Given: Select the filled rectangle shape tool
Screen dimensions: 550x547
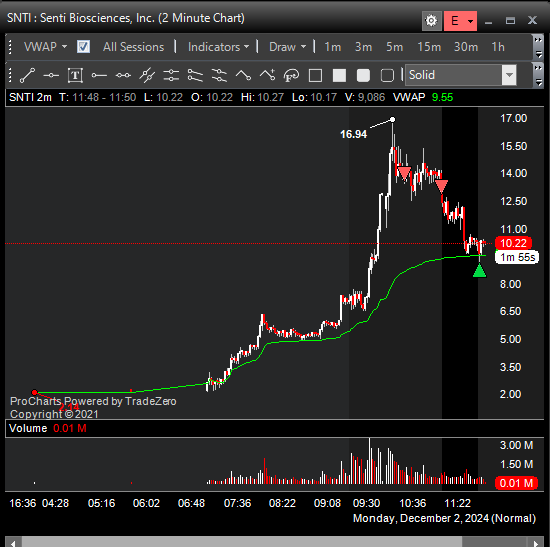Looking at the screenshot, I should [339, 75].
